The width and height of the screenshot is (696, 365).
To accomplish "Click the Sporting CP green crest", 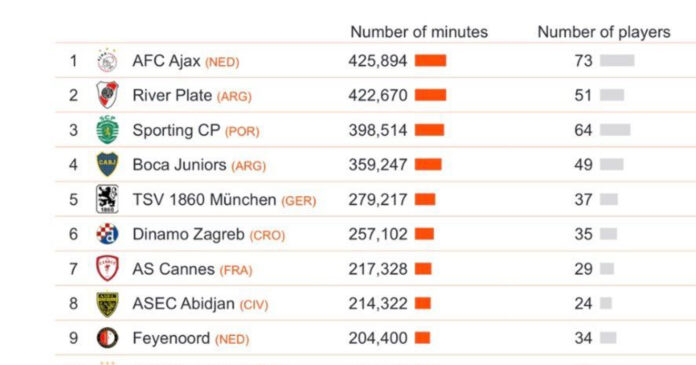I will click(x=107, y=130).
